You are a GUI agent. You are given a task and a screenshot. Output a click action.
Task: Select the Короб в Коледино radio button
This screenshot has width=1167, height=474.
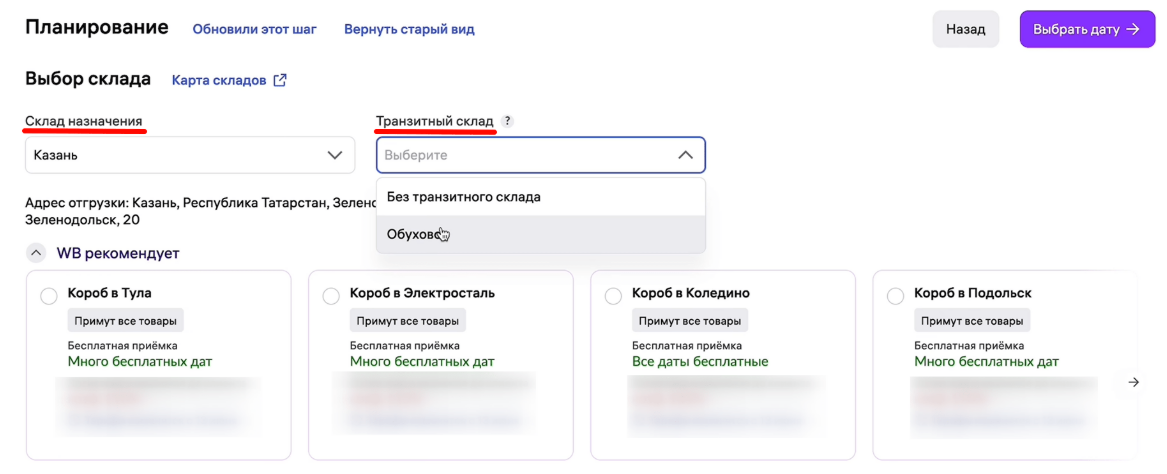click(613, 295)
